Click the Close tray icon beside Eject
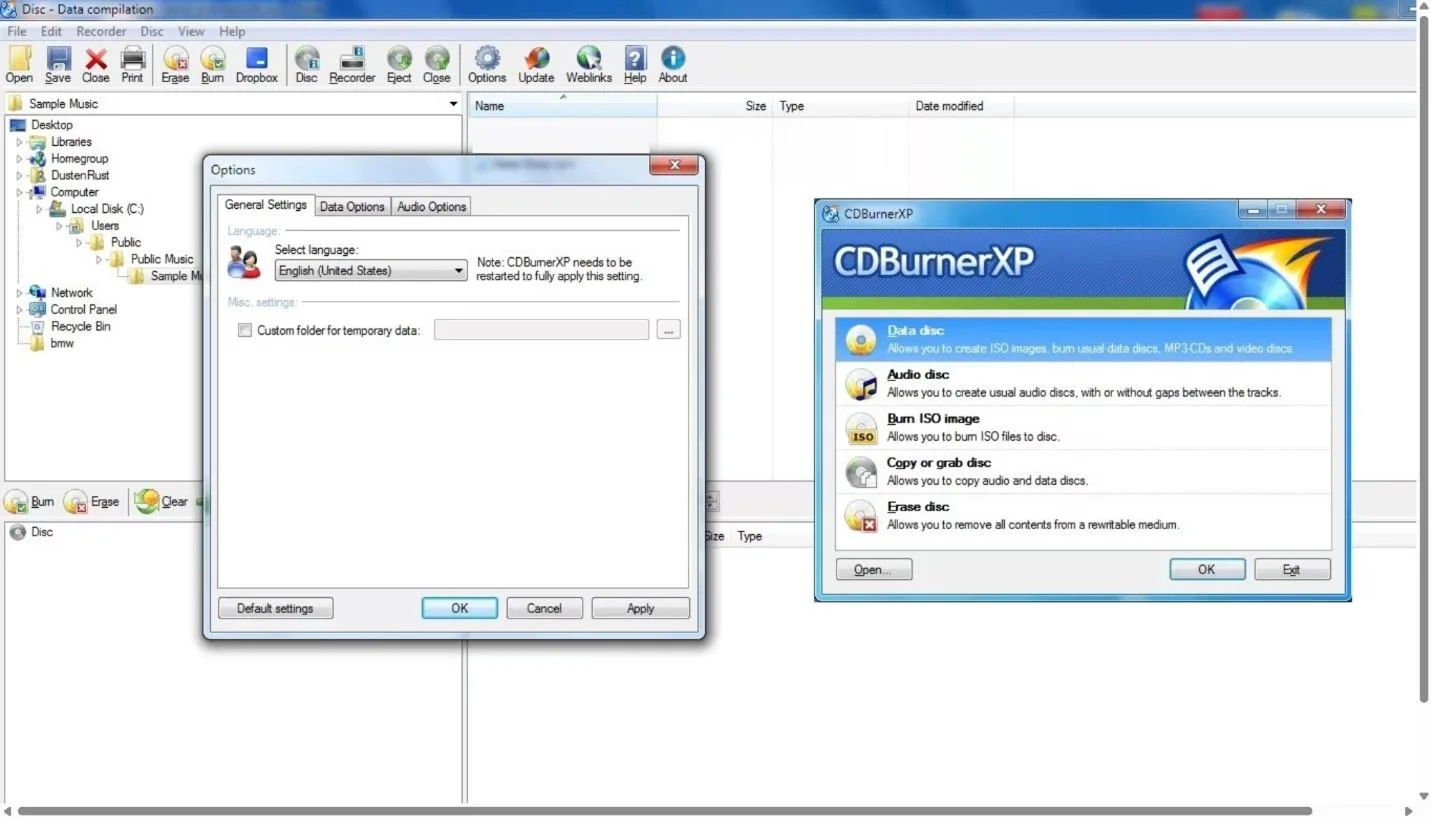Viewport: 1431px width, 818px height. [x=437, y=64]
